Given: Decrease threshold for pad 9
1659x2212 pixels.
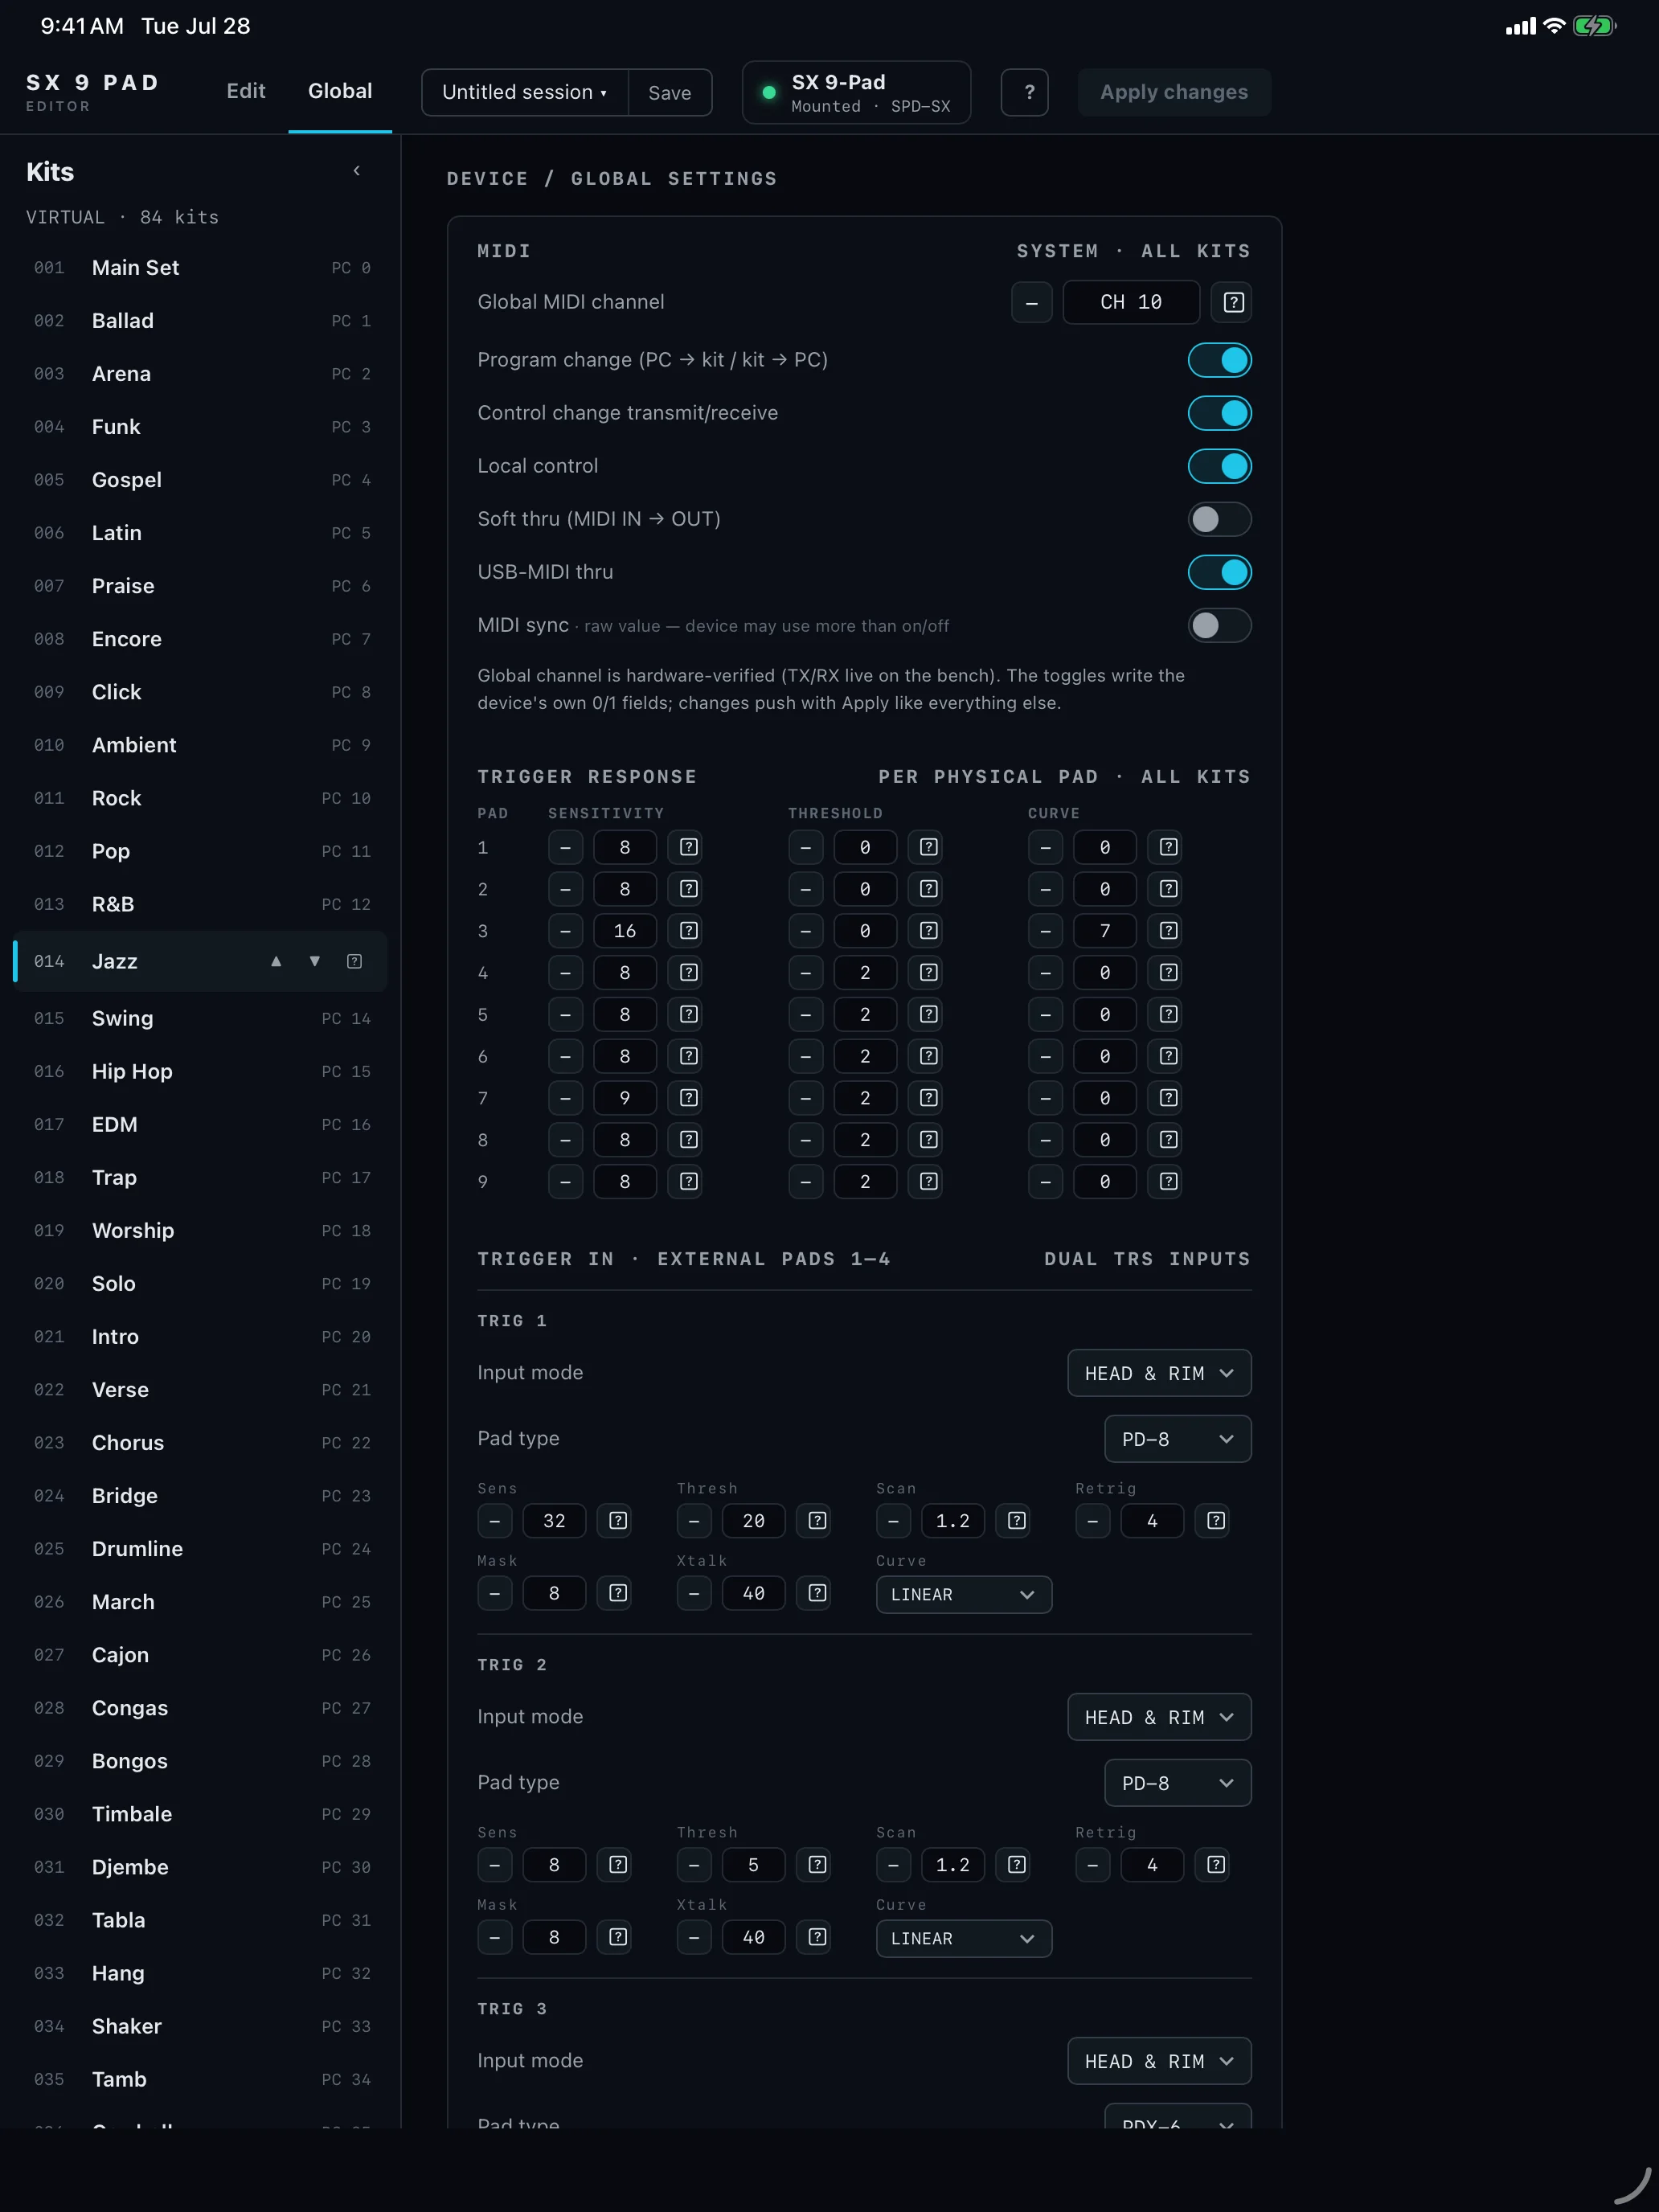Looking at the screenshot, I should (x=805, y=1181).
